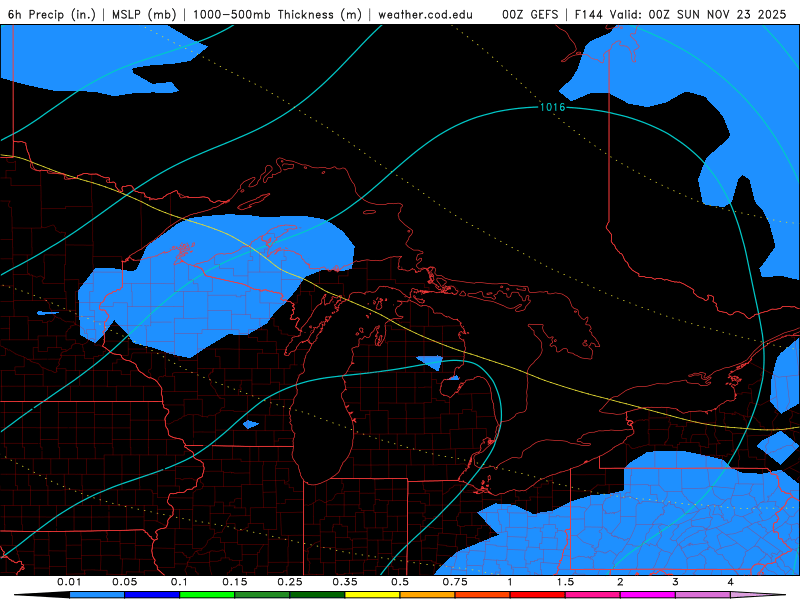
Task: Select the pink 1.5–2 legend swatch
Action: 593,595
